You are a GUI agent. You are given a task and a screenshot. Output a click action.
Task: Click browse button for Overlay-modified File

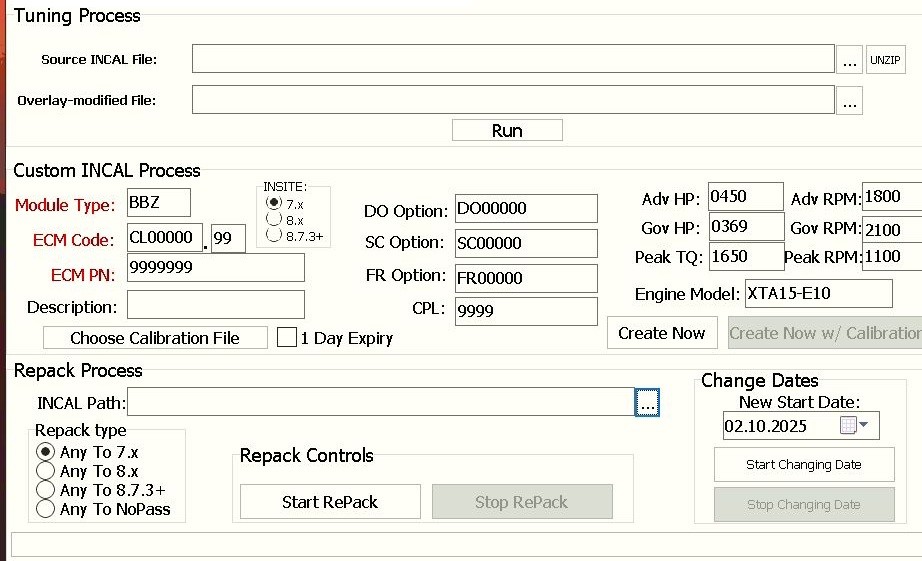point(850,101)
